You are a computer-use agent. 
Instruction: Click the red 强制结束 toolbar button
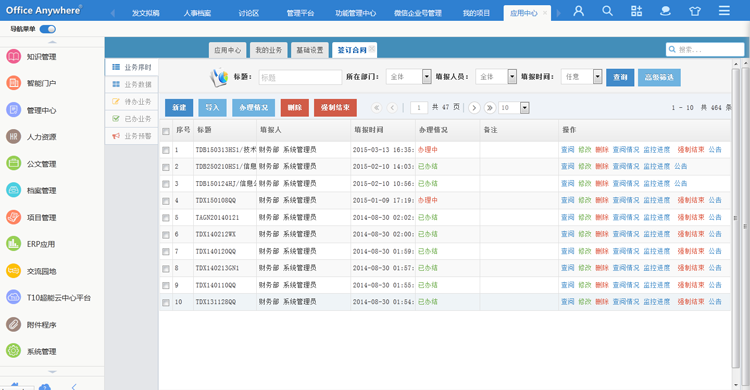pos(335,108)
